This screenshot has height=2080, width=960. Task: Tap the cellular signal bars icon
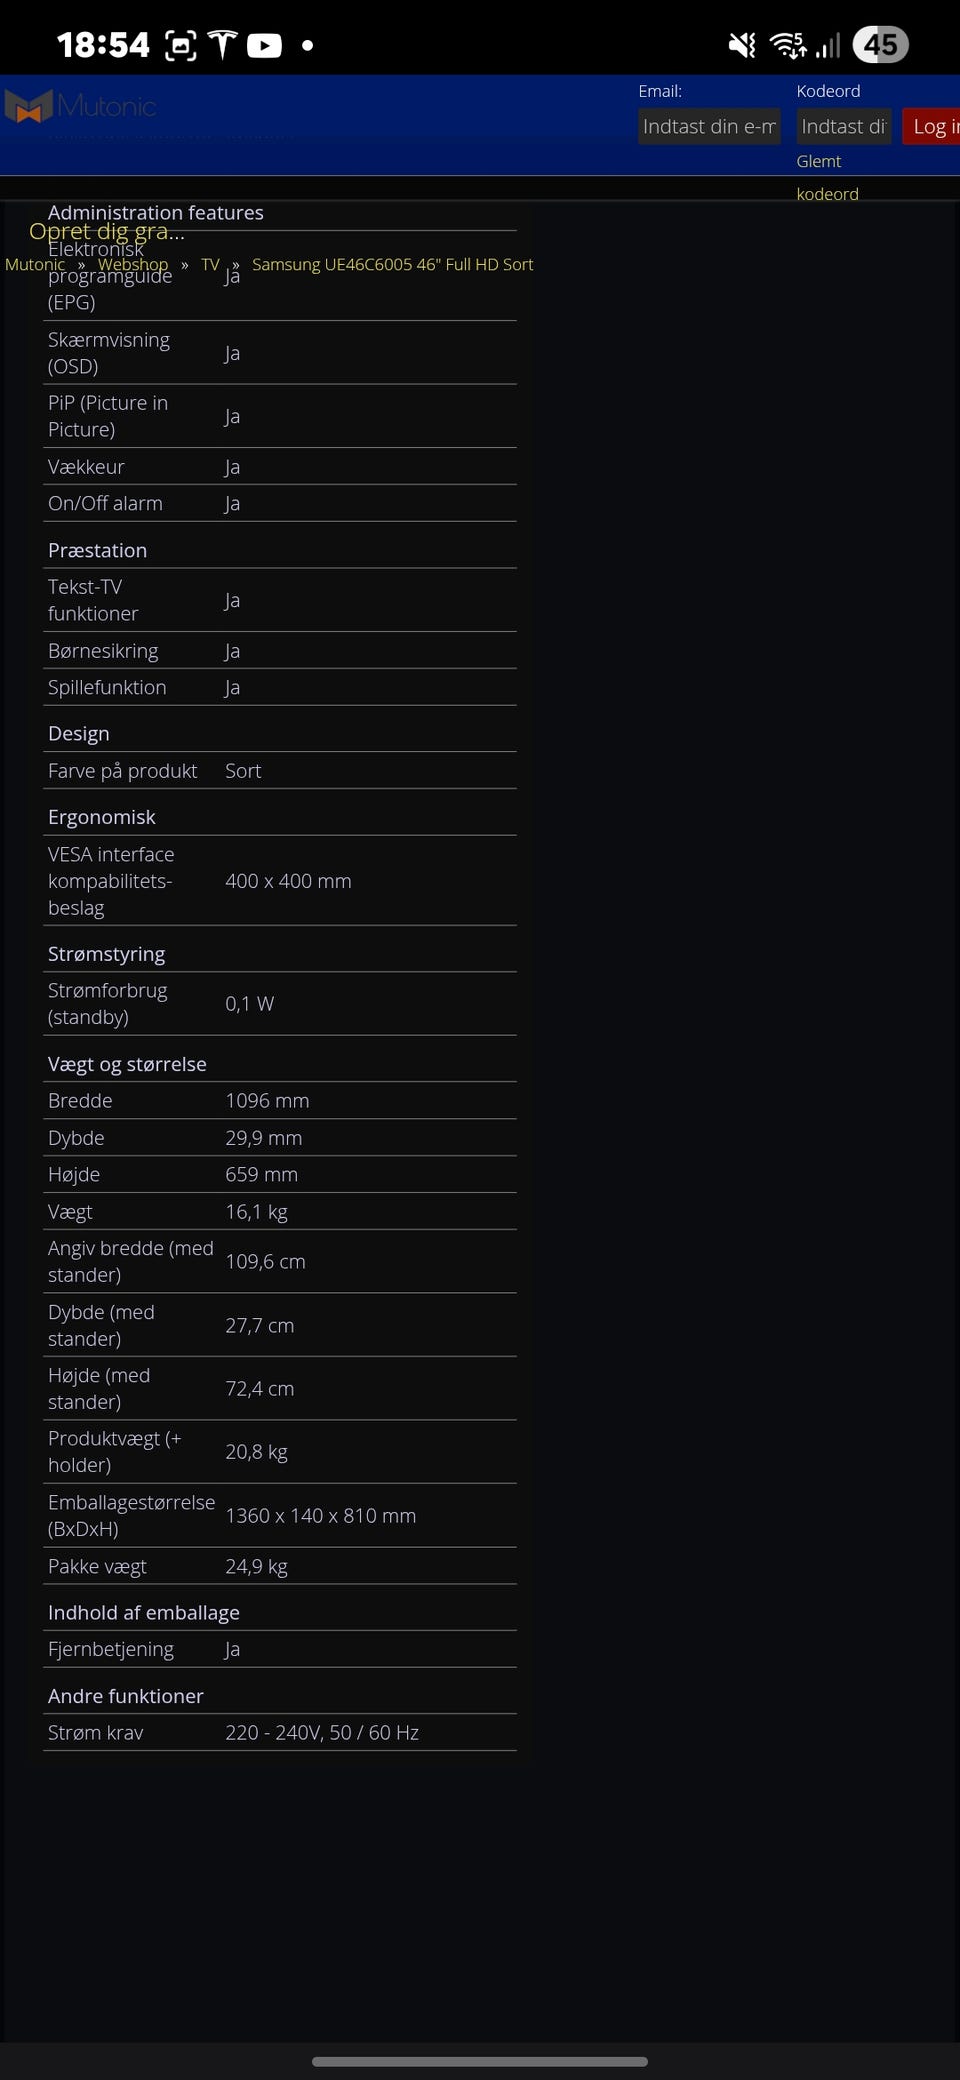pyautogui.click(x=828, y=45)
